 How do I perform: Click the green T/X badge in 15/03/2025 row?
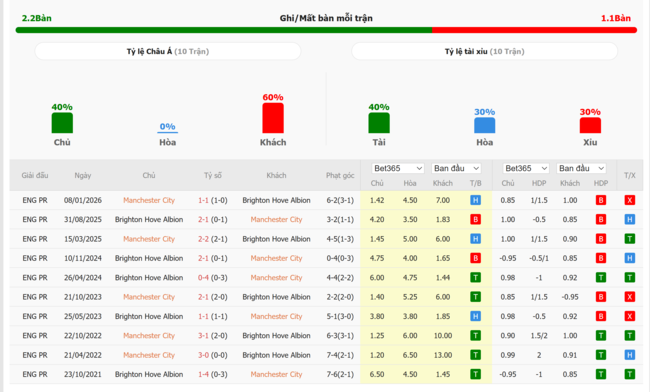coord(630,239)
